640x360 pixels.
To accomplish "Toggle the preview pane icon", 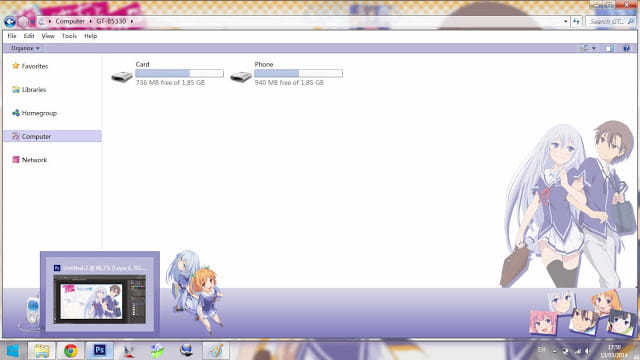I will [x=609, y=48].
